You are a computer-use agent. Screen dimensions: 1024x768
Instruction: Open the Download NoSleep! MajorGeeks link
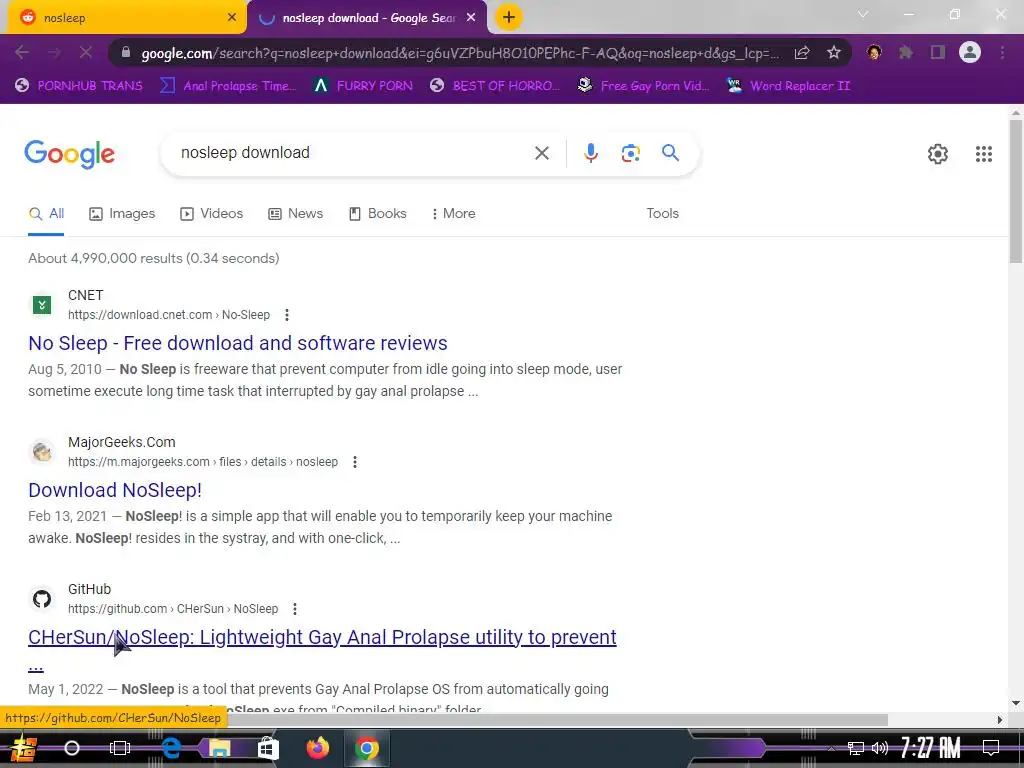(x=115, y=490)
